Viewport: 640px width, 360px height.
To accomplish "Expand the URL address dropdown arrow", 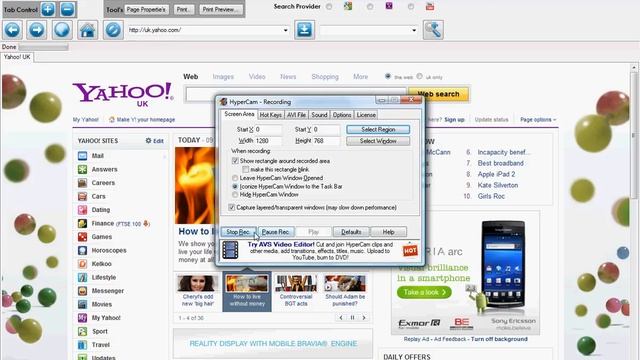I will tap(285, 30).
